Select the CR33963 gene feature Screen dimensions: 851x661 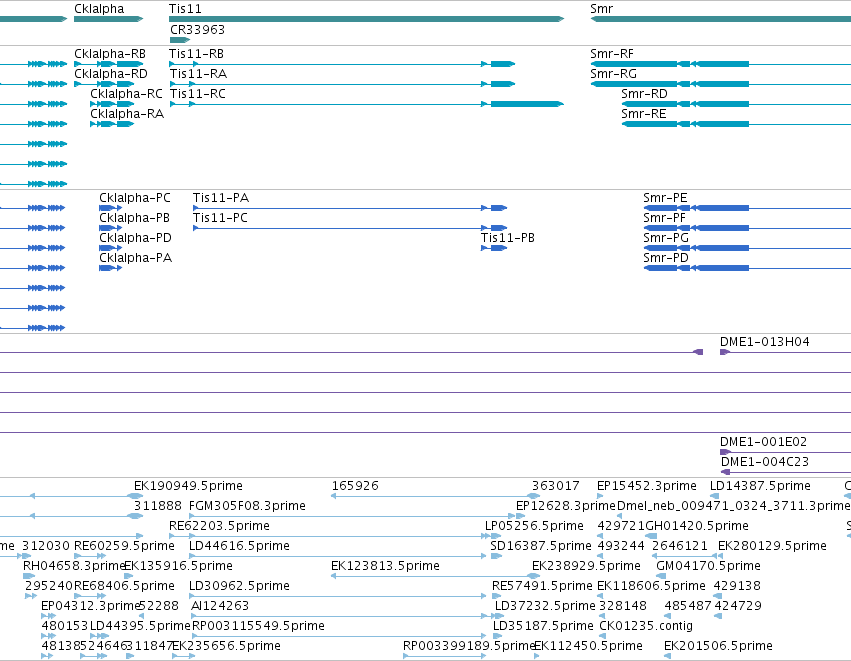[180, 40]
